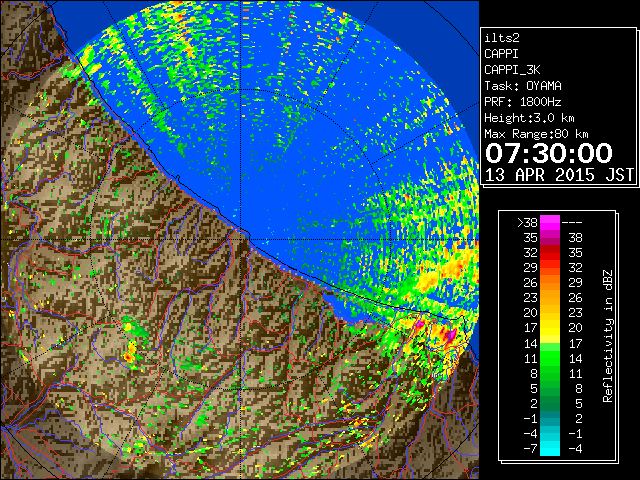Click the magenta storm cell over the peninsula

click(450, 335)
